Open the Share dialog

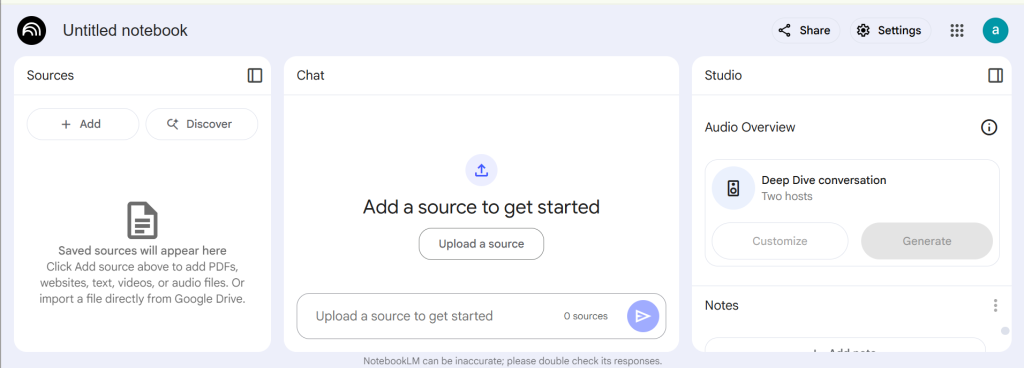[x=806, y=31]
